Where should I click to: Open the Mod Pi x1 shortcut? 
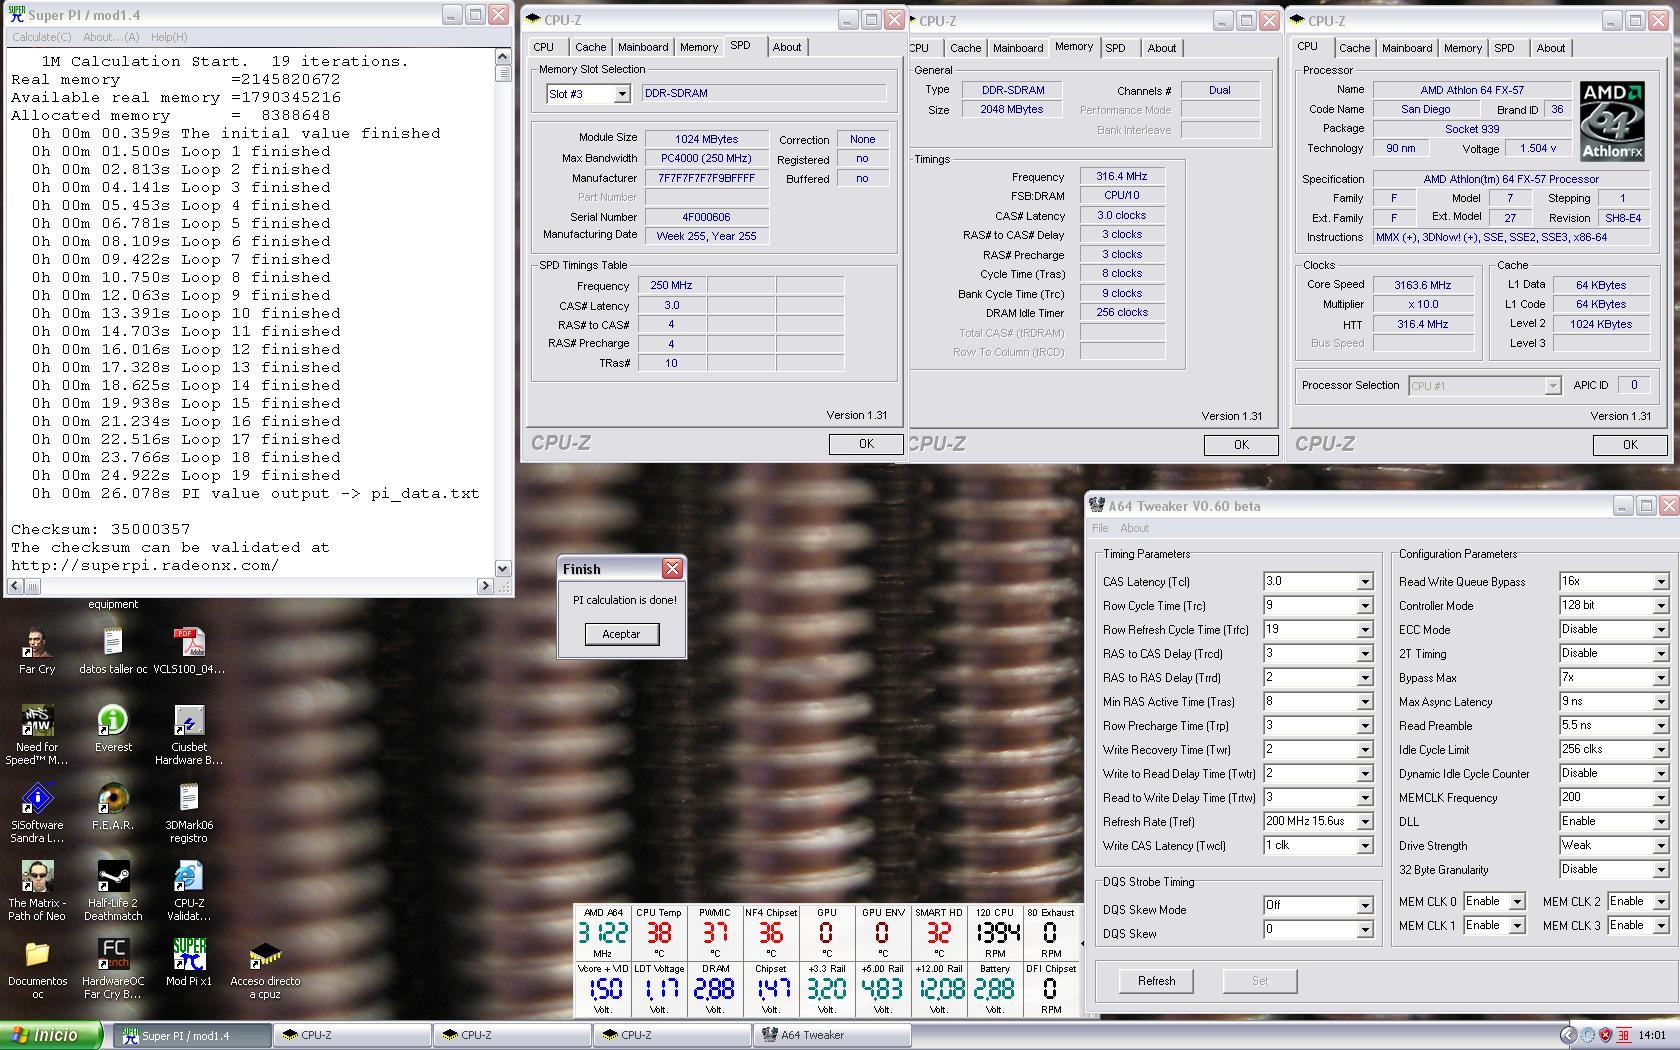pos(189,955)
